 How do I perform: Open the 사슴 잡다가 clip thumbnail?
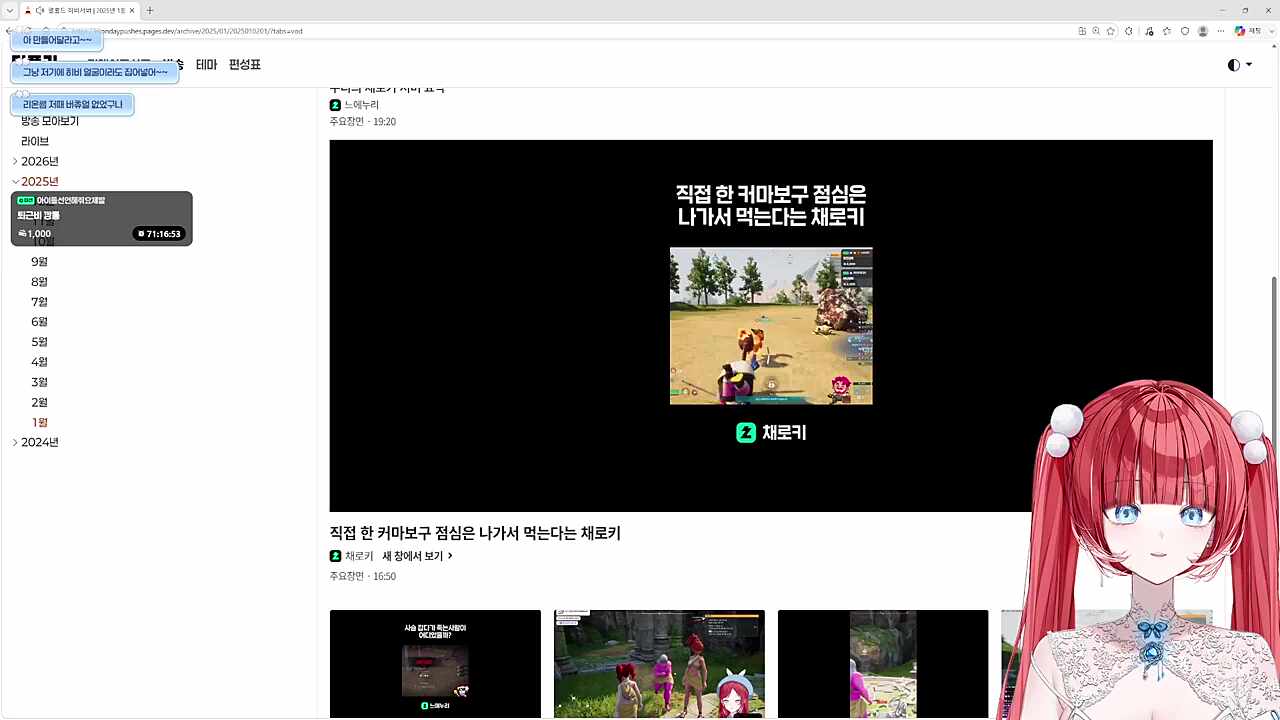435,664
